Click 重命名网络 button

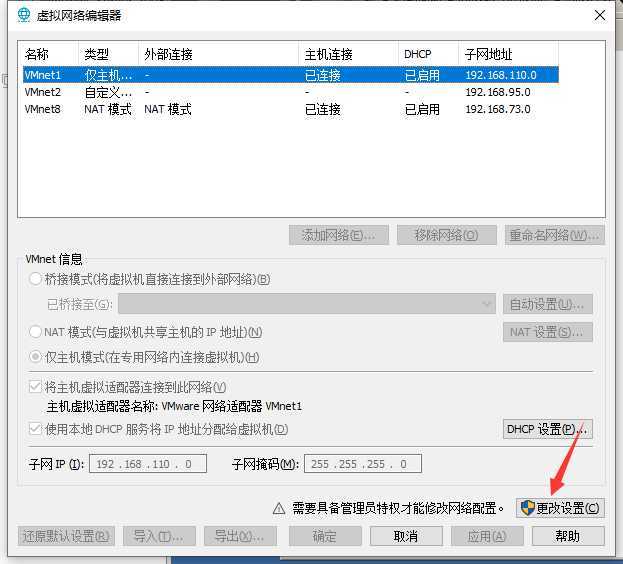pos(555,235)
